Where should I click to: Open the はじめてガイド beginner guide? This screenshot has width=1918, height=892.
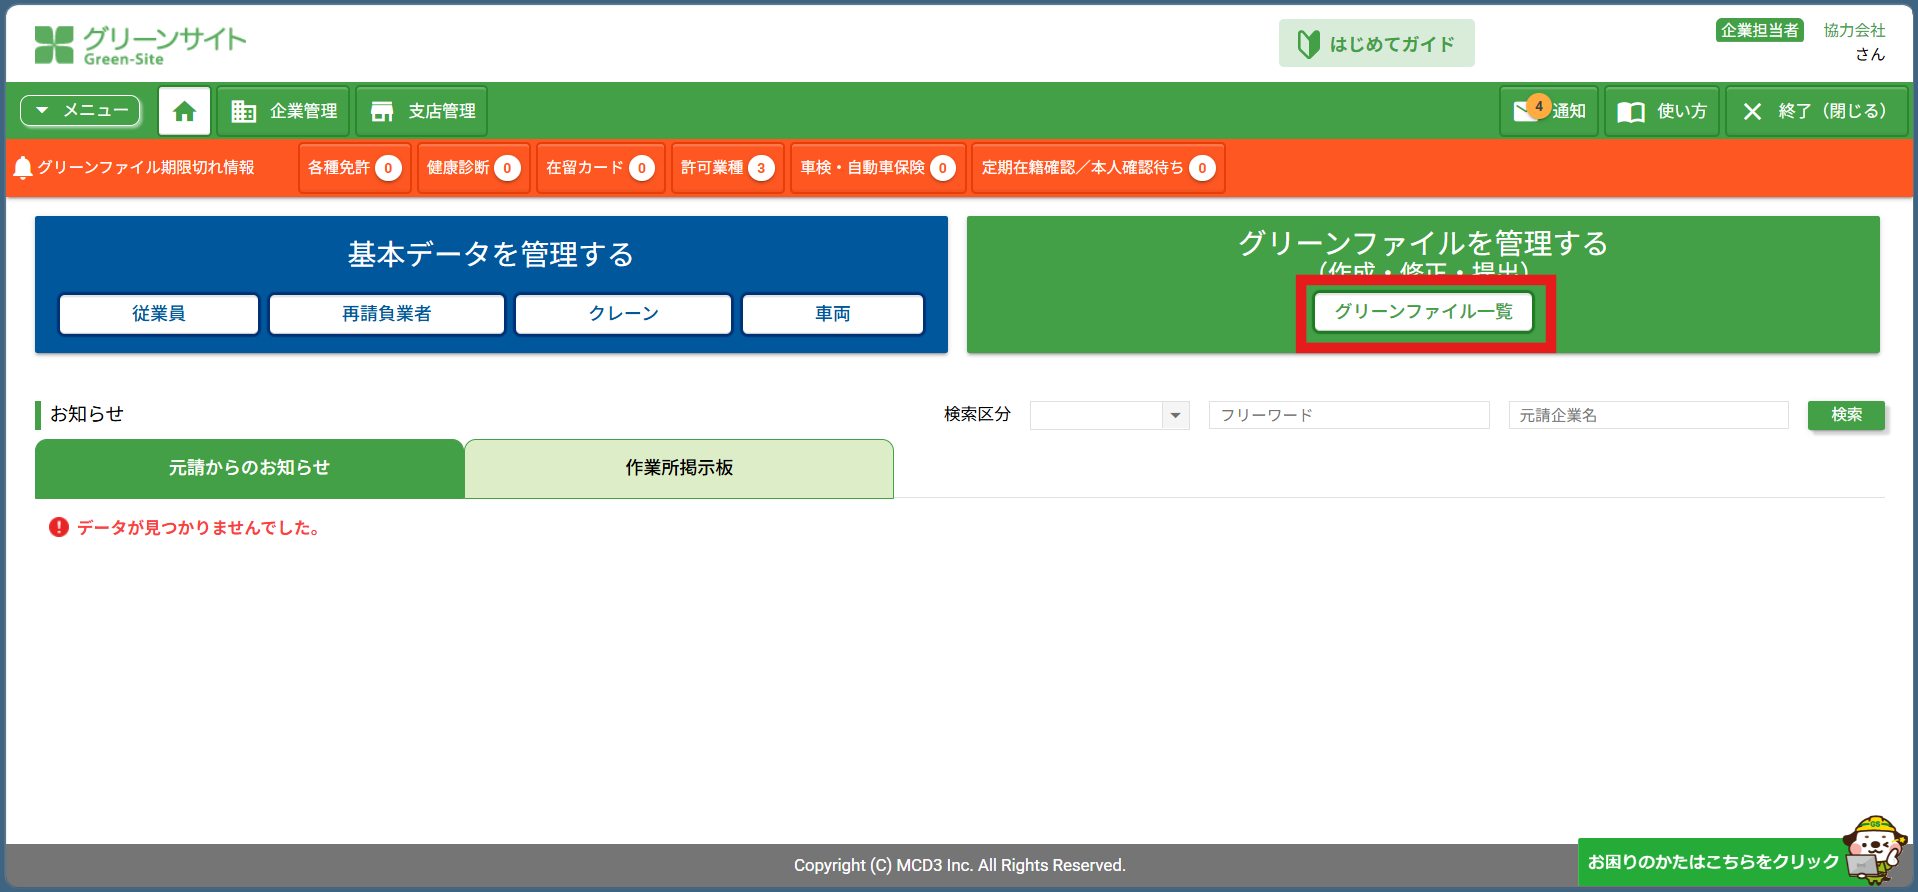pos(1376,44)
